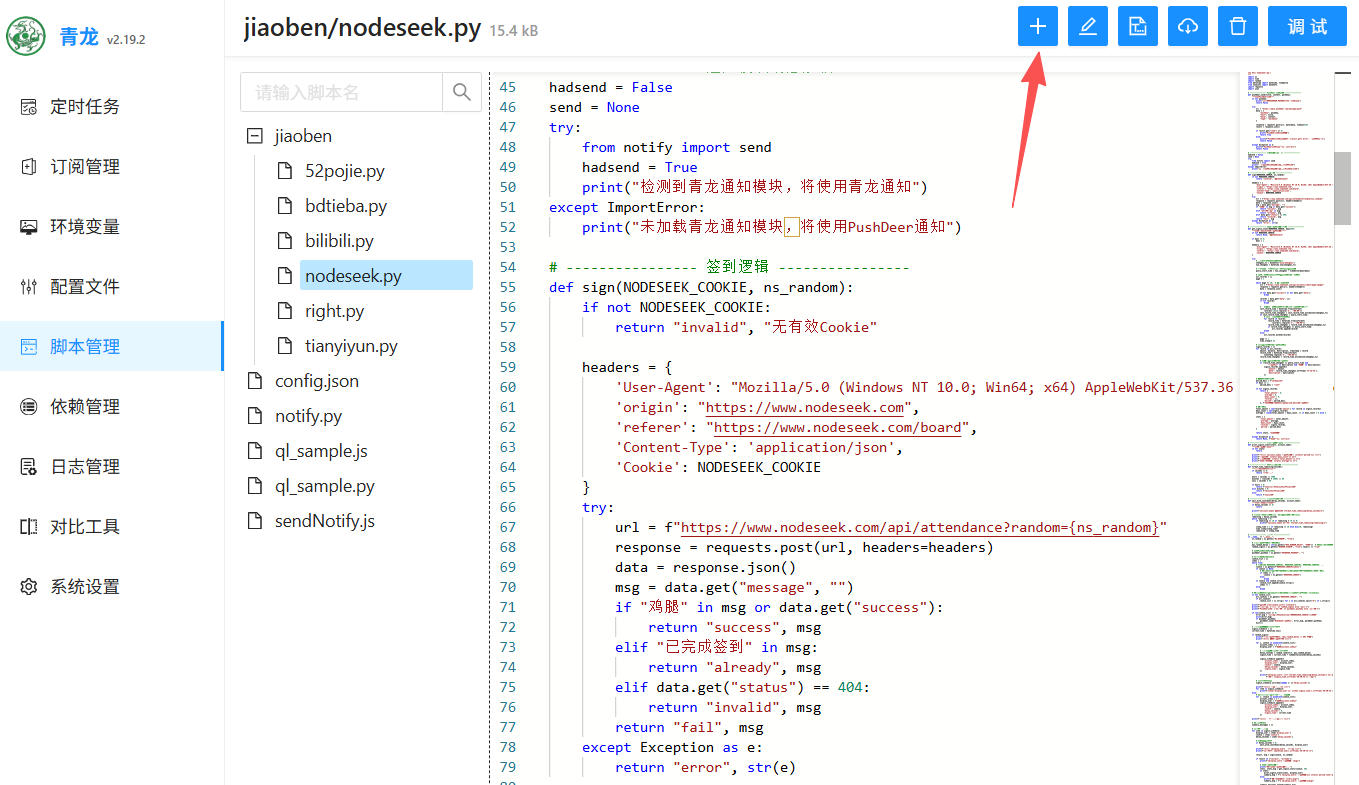This screenshot has height=785, width=1359.
Task: Open the sendNotify.js script
Action: click(x=324, y=521)
